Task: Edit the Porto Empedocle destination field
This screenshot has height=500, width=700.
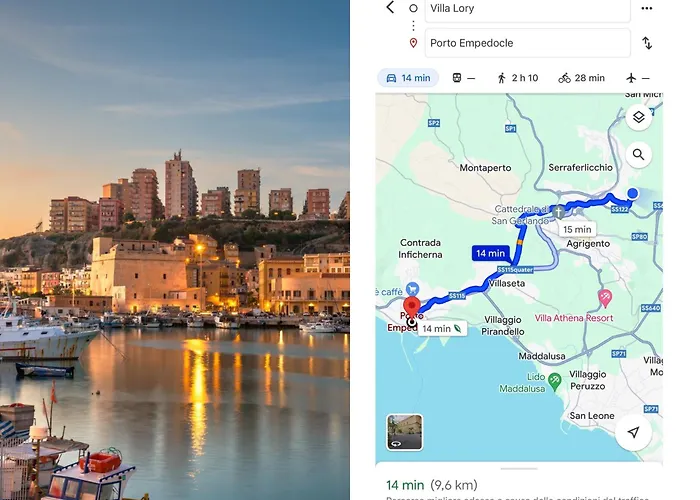Action: [x=526, y=43]
